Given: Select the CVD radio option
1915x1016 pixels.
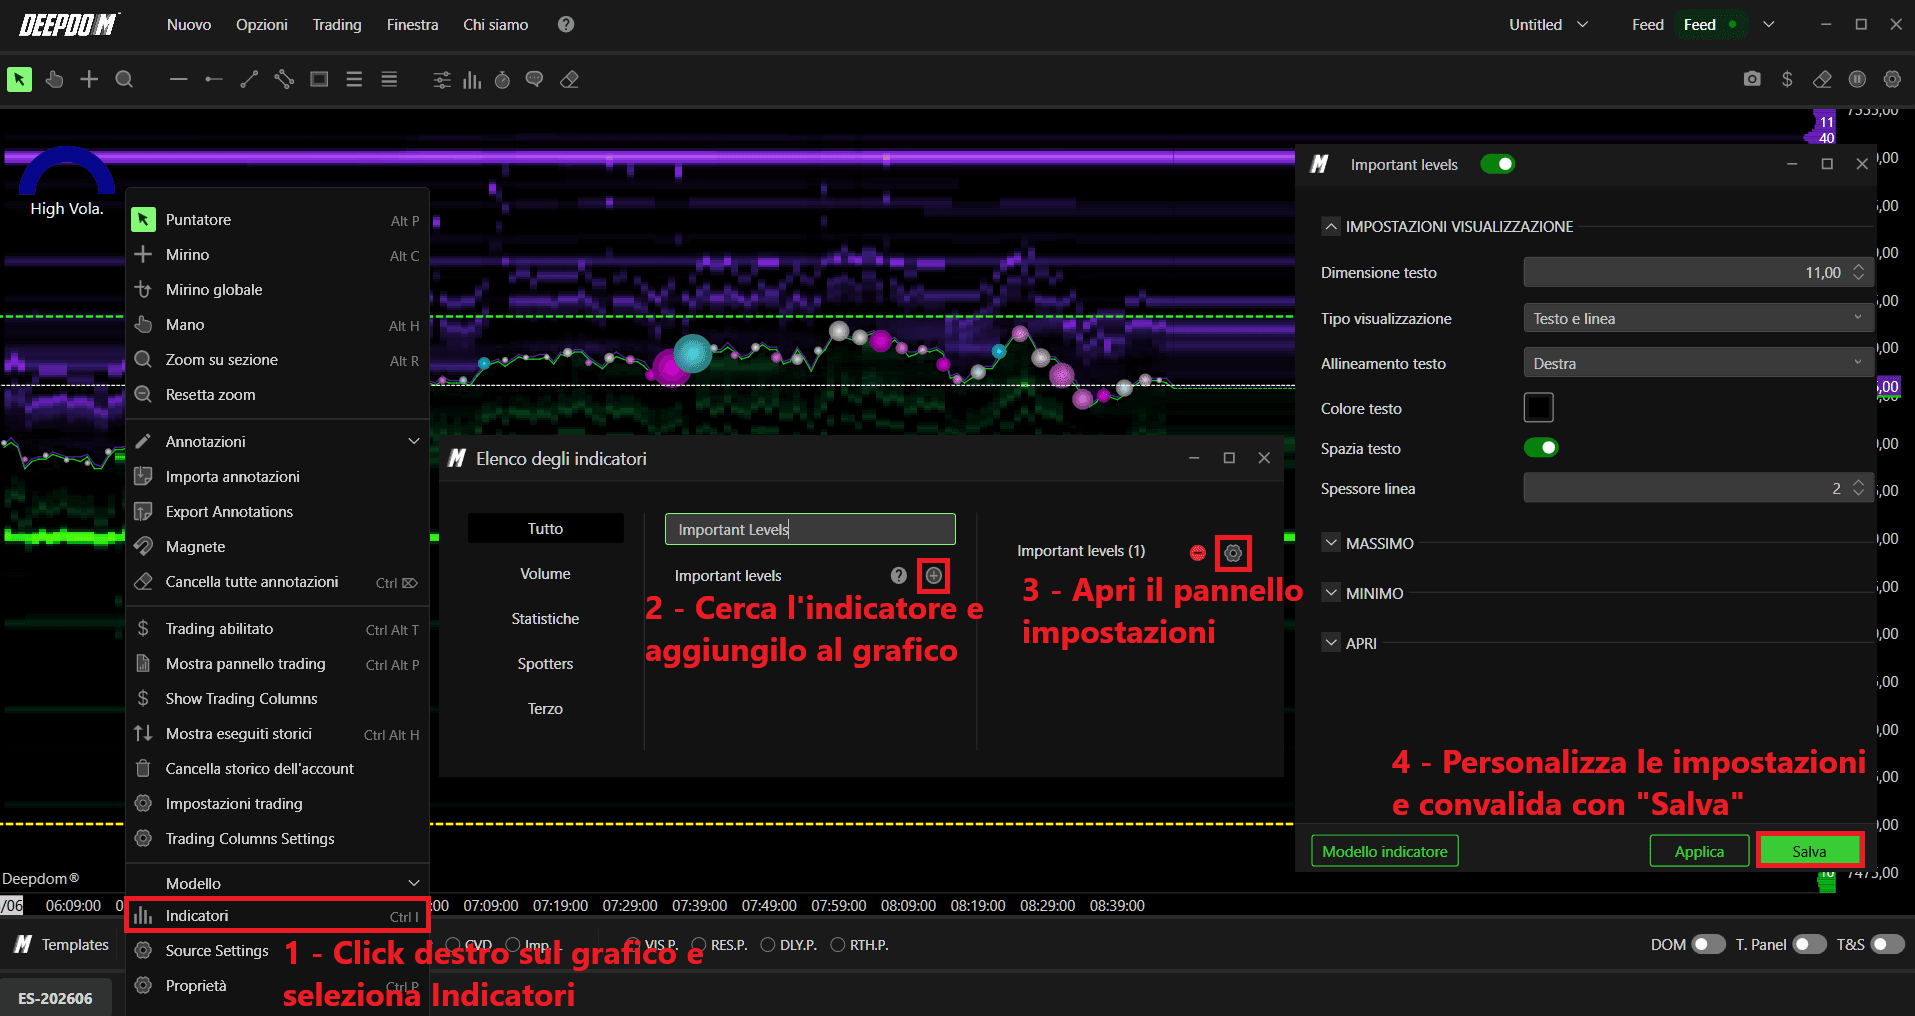Looking at the screenshot, I should (x=453, y=945).
